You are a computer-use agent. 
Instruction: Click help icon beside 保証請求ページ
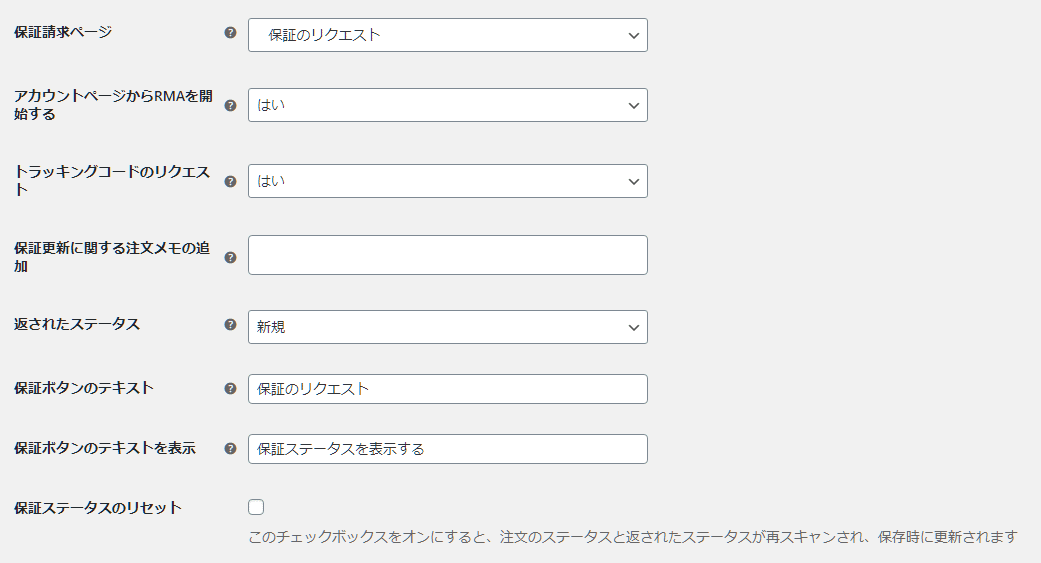click(230, 33)
